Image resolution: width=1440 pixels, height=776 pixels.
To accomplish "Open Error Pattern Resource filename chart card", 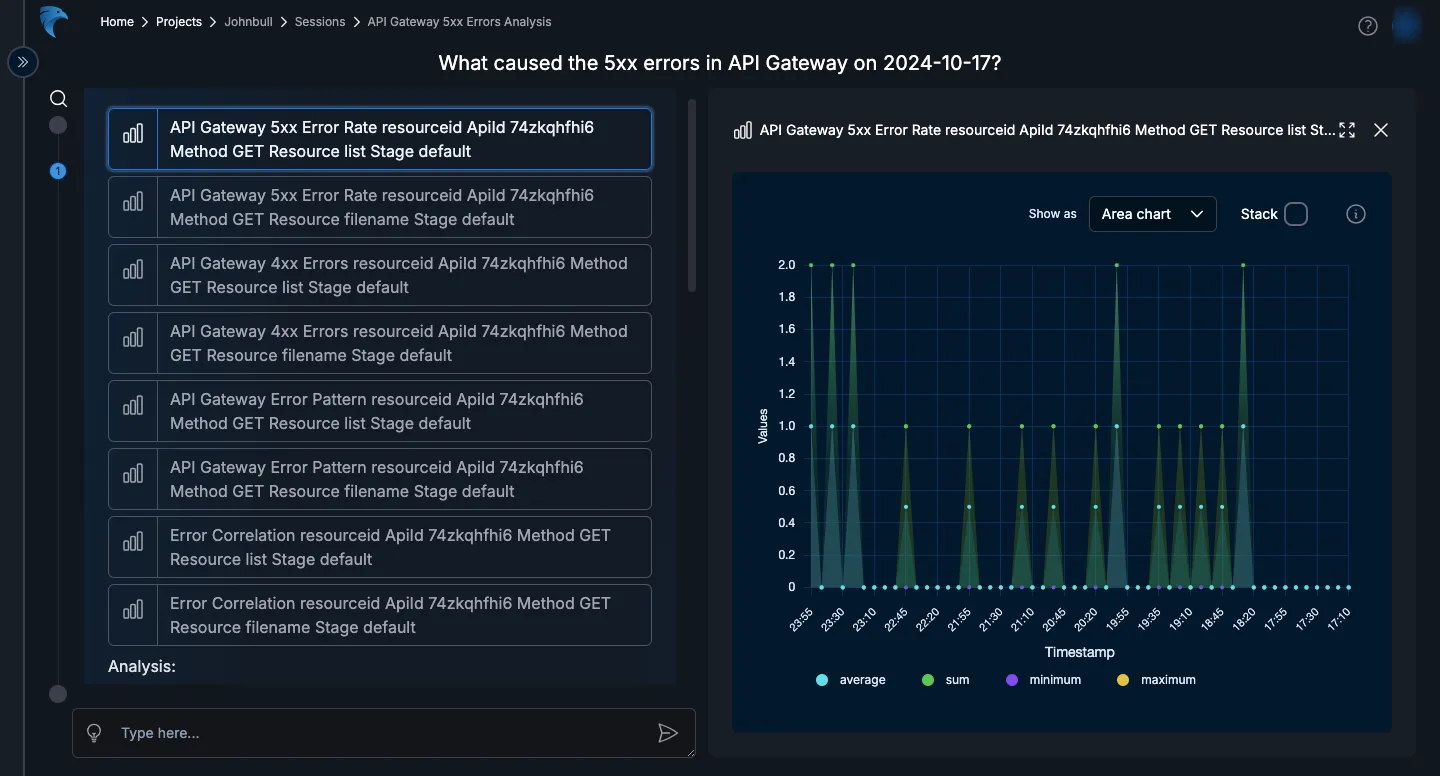I will tap(380, 479).
